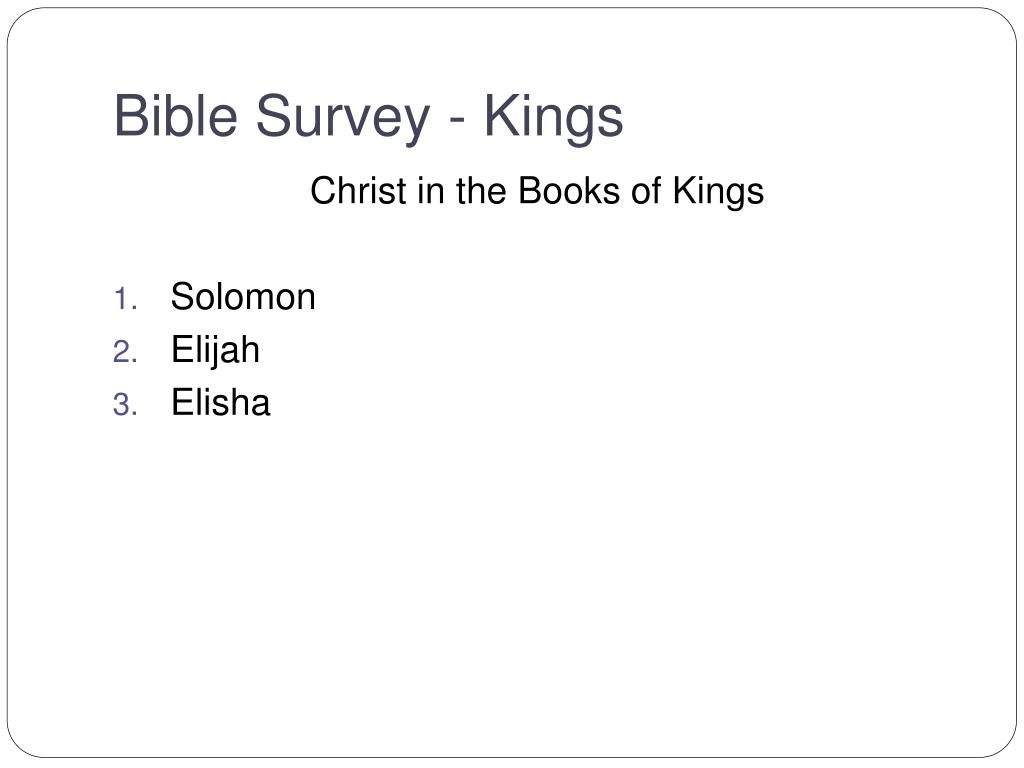Click the word Survey in the title
Screen dimensions: 1024x768
tap(343, 118)
